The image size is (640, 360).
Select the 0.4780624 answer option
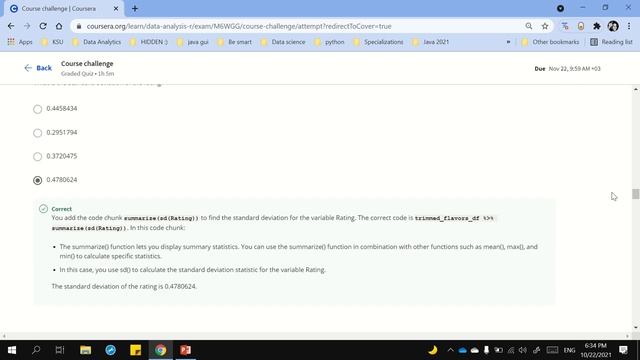[x=38, y=180]
